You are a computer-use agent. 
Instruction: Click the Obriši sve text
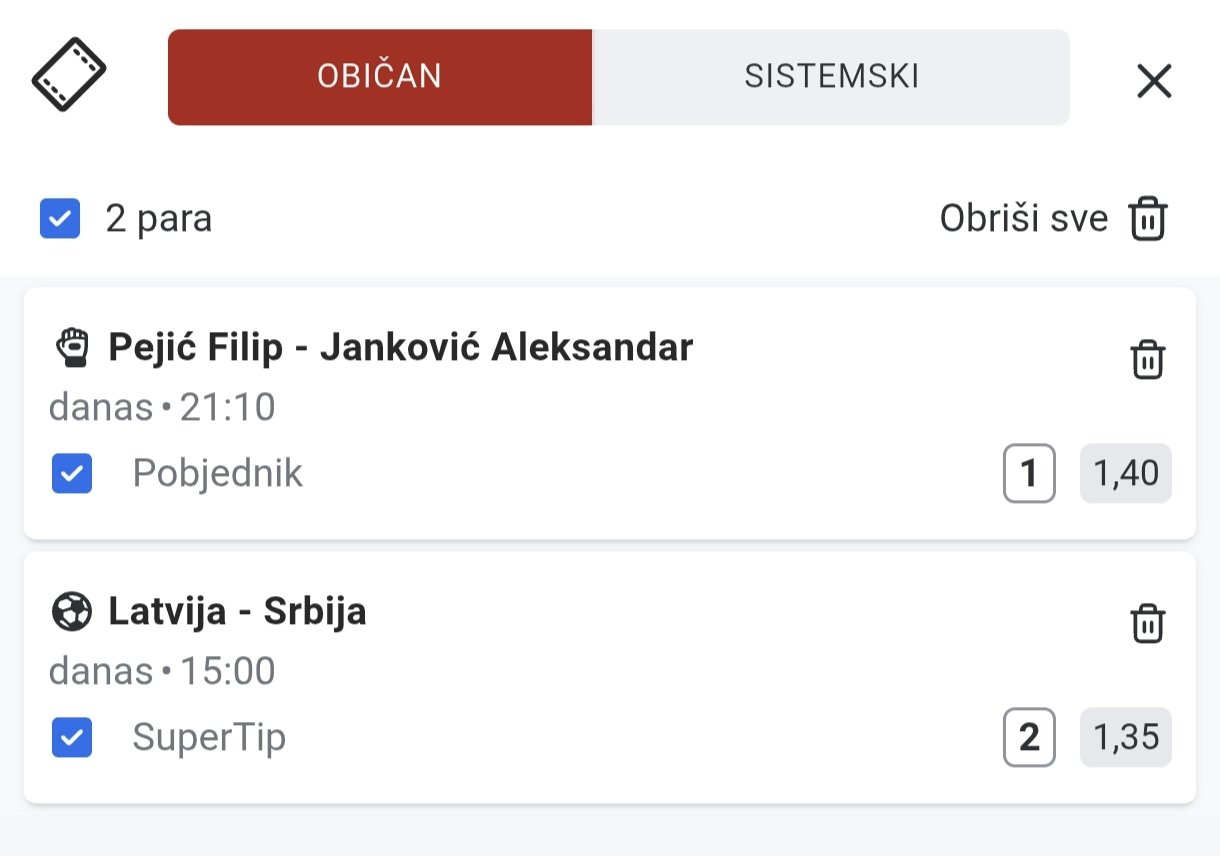tap(1024, 218)
